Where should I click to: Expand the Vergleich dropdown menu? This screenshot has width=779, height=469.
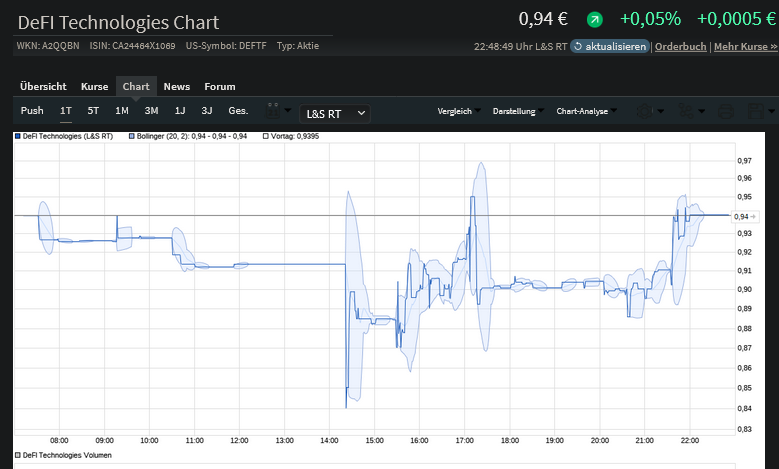(x=458, y=112)
